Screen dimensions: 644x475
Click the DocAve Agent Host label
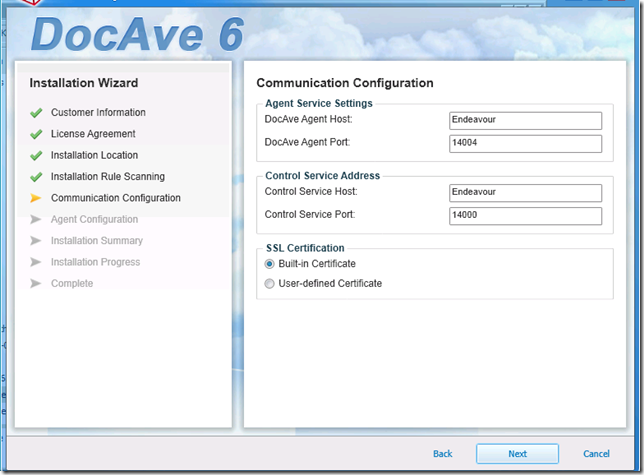click(x=308, y=119)
